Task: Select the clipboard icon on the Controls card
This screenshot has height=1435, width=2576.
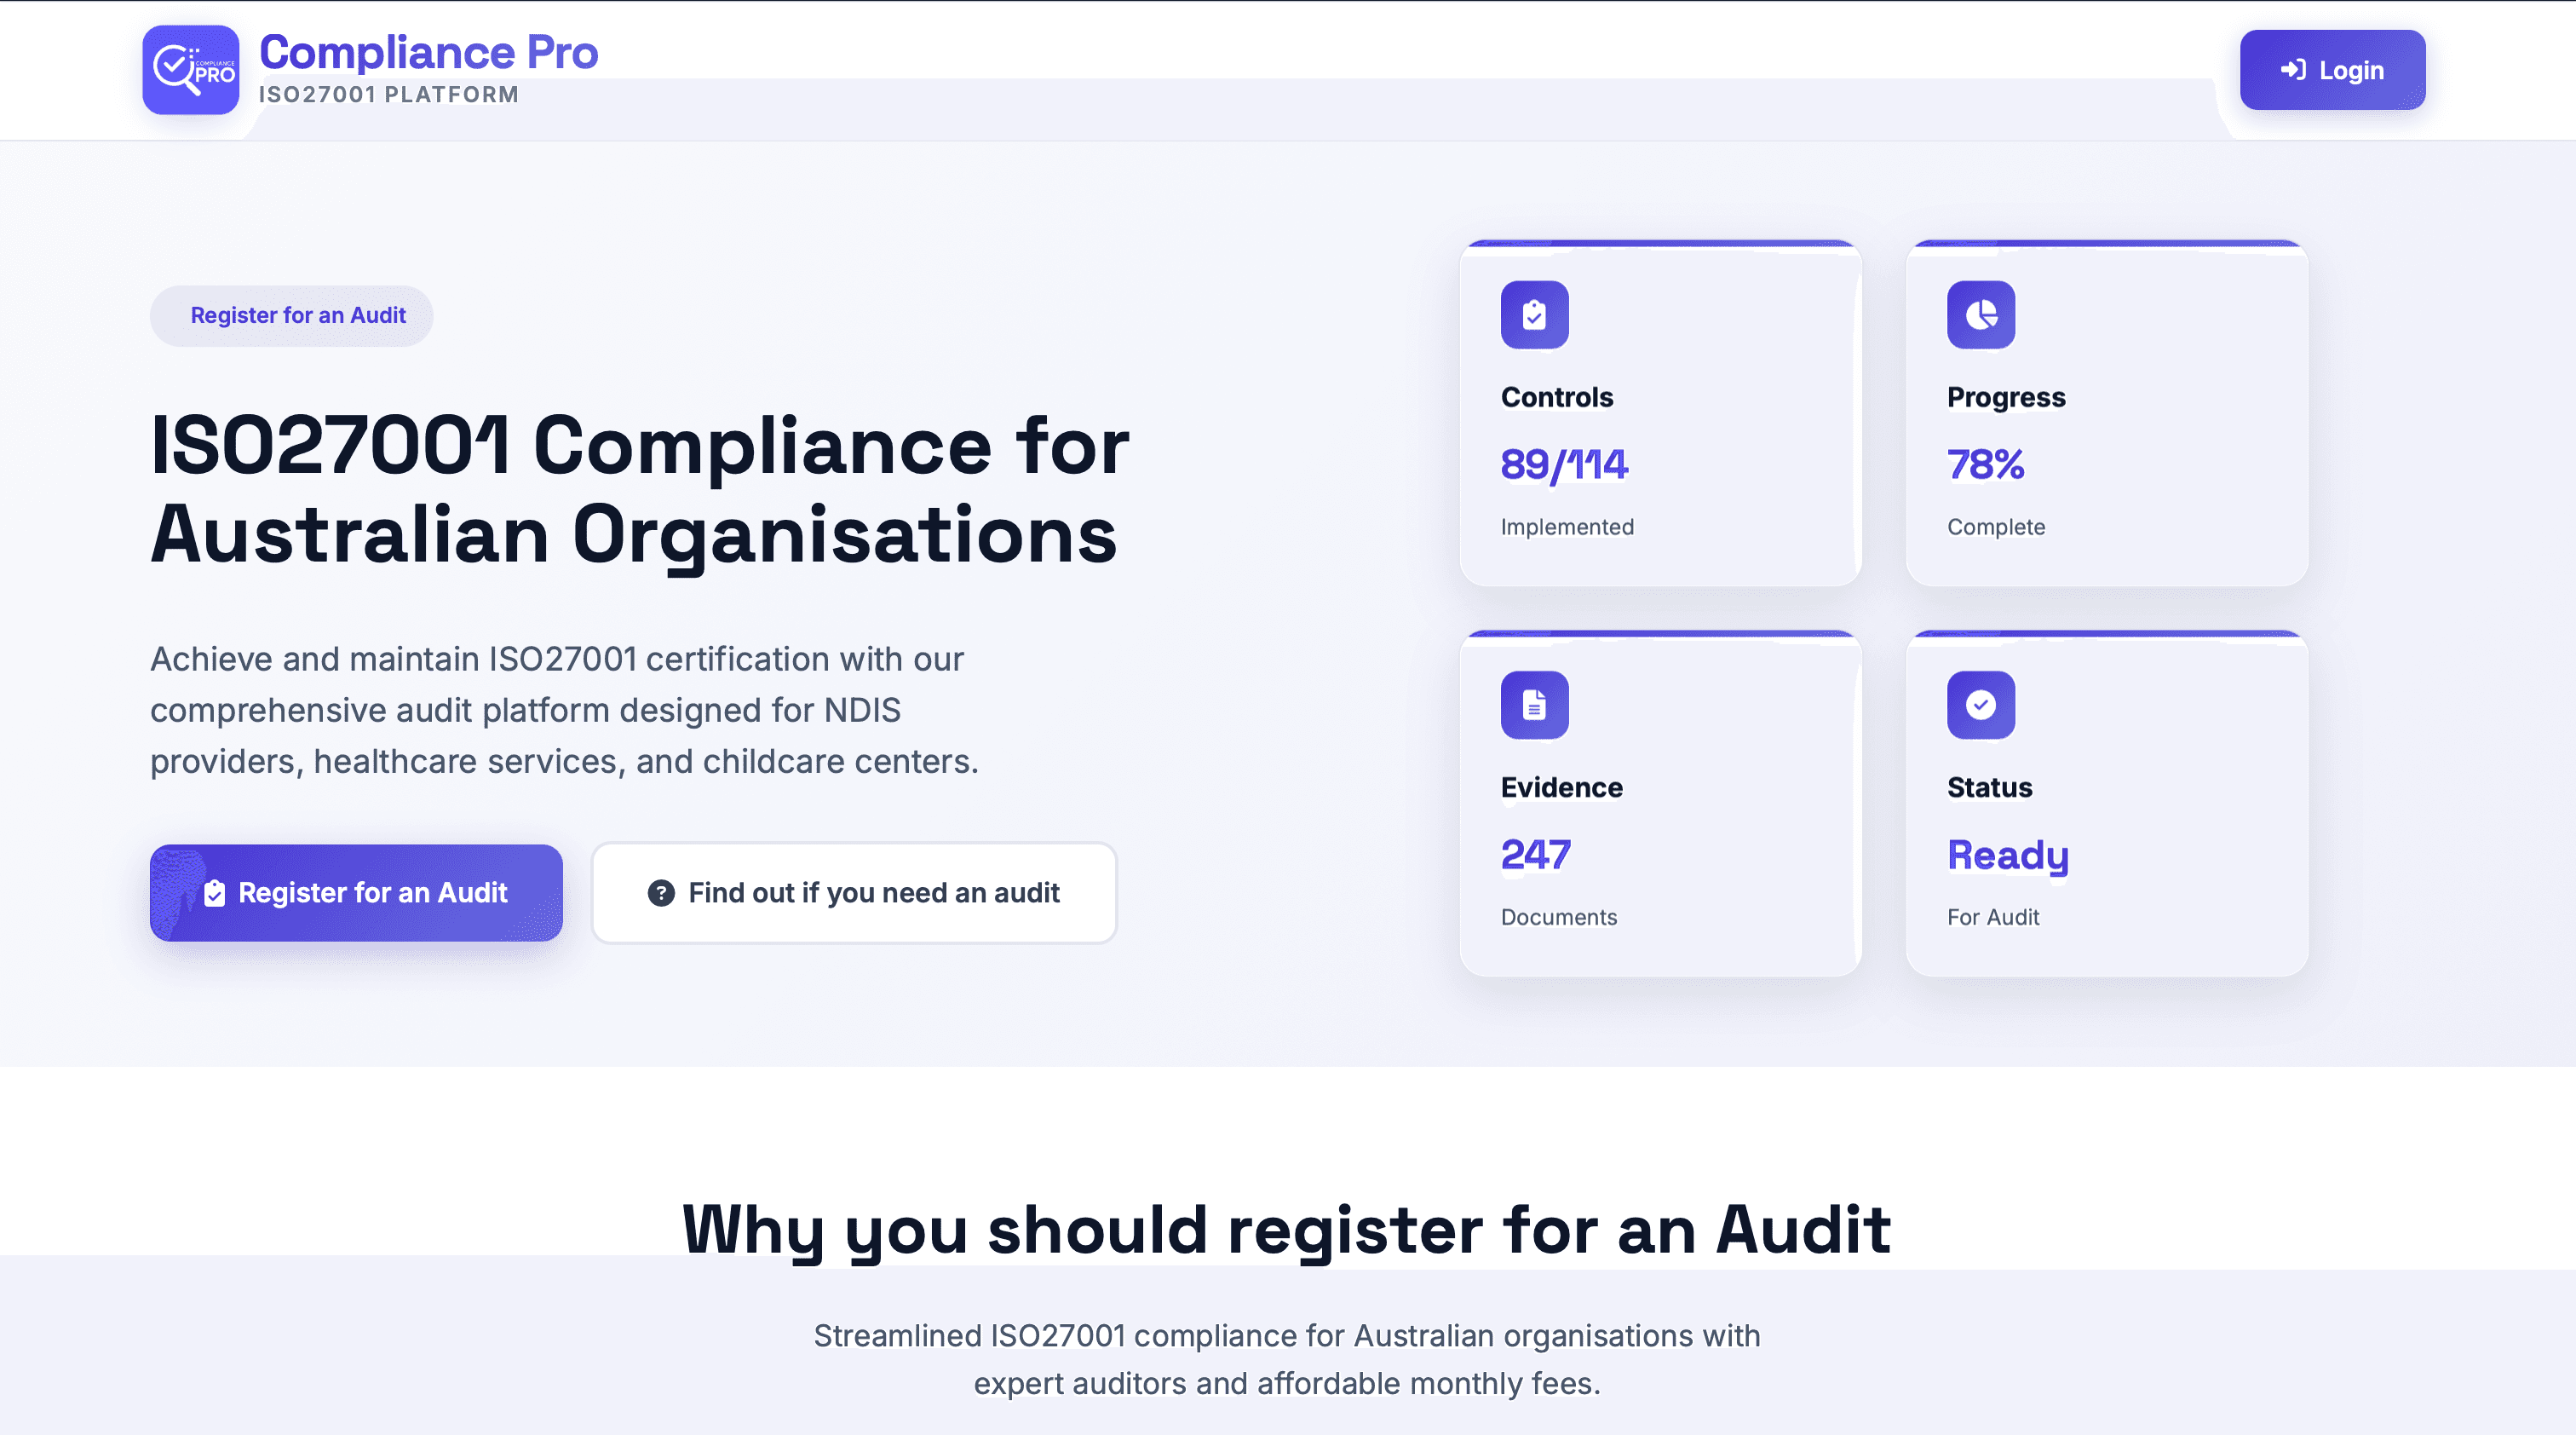Action: pyautogui.click(x=1533, y=314)
